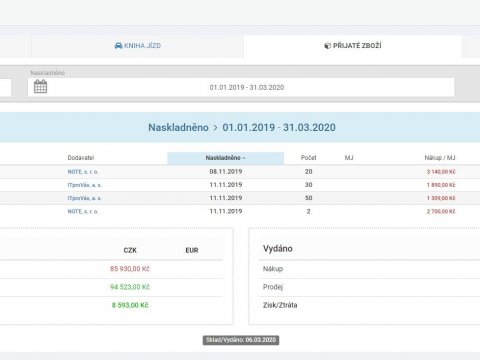Select the price 3 140,00 Kč
This screenshot has height=360, width=480.
[441, 172]
